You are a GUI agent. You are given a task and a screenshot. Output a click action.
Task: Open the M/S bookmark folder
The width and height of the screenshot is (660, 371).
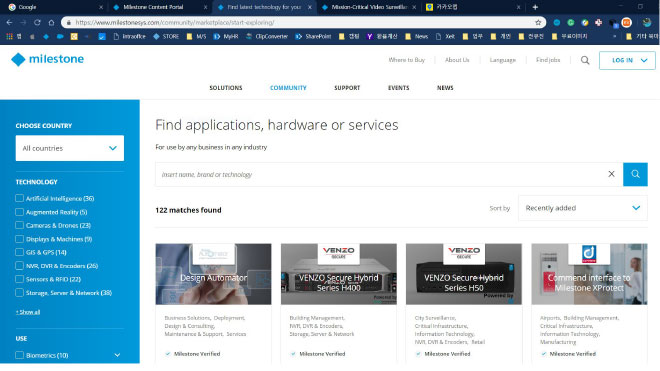(196, 37)
